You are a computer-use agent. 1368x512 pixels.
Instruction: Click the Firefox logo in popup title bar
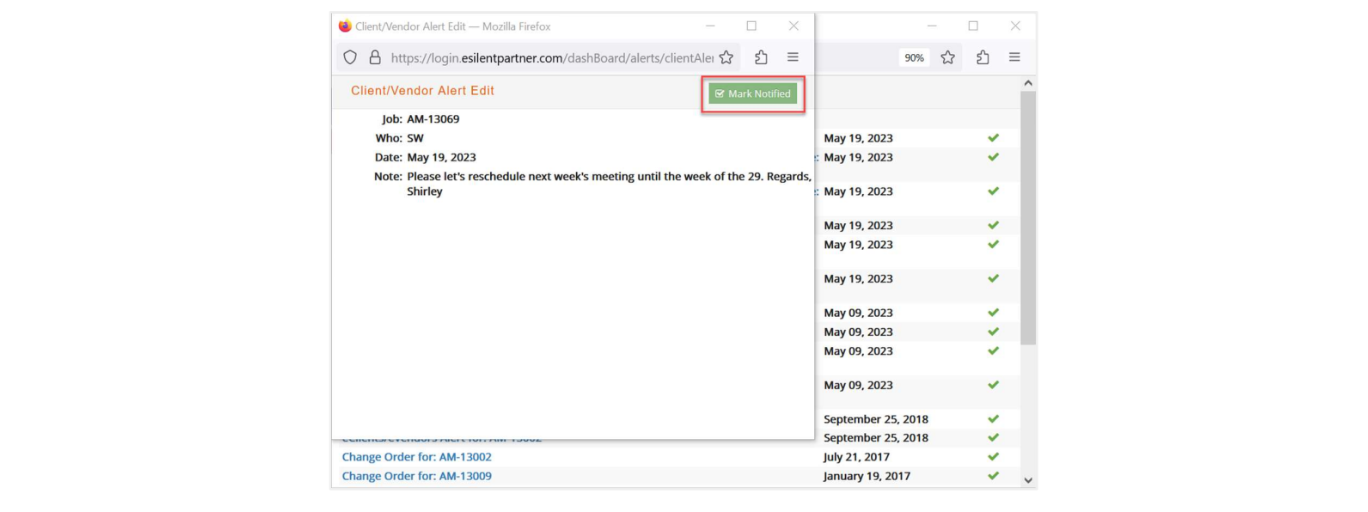pos(345,26)
